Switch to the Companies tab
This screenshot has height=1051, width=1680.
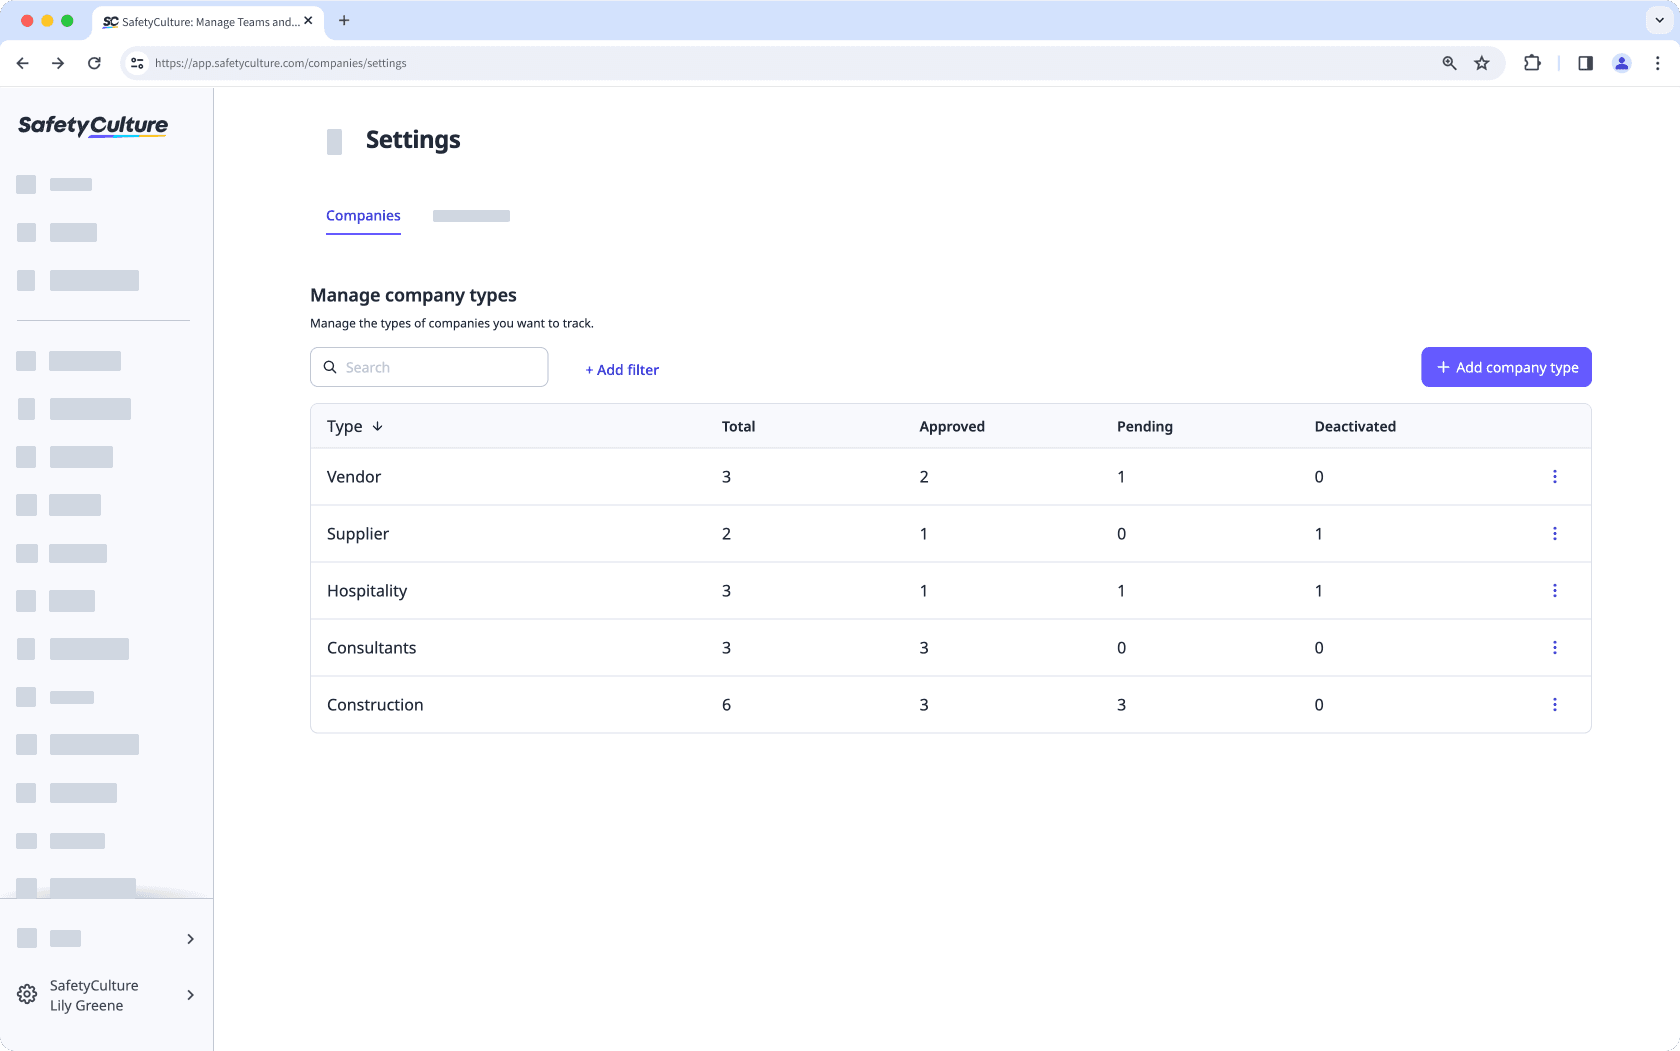[x=363, y=216]
